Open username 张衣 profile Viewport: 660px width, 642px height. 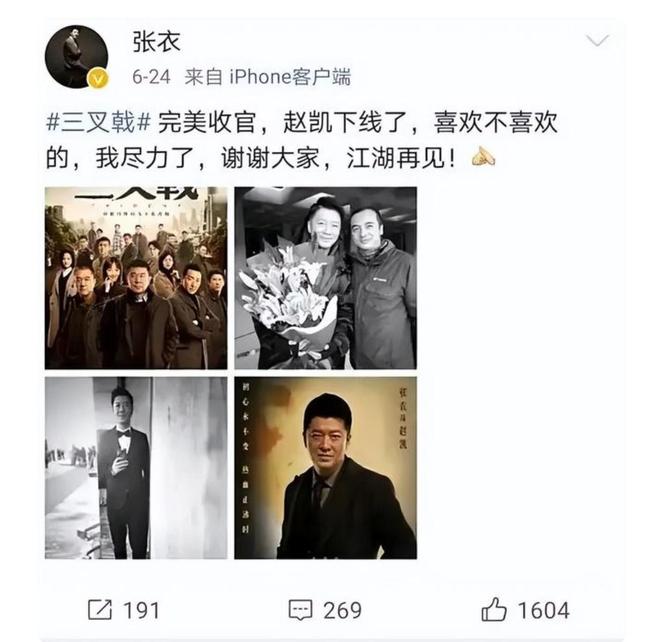coord(157,42)
